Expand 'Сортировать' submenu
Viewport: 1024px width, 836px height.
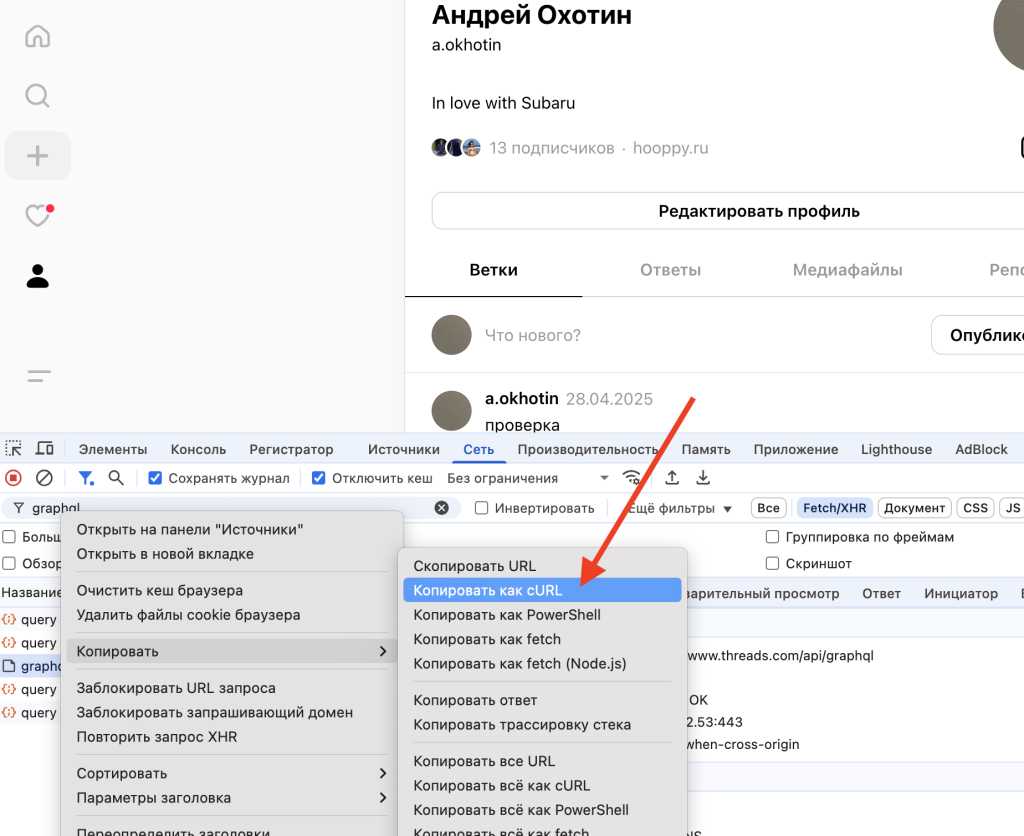(232, 773)
